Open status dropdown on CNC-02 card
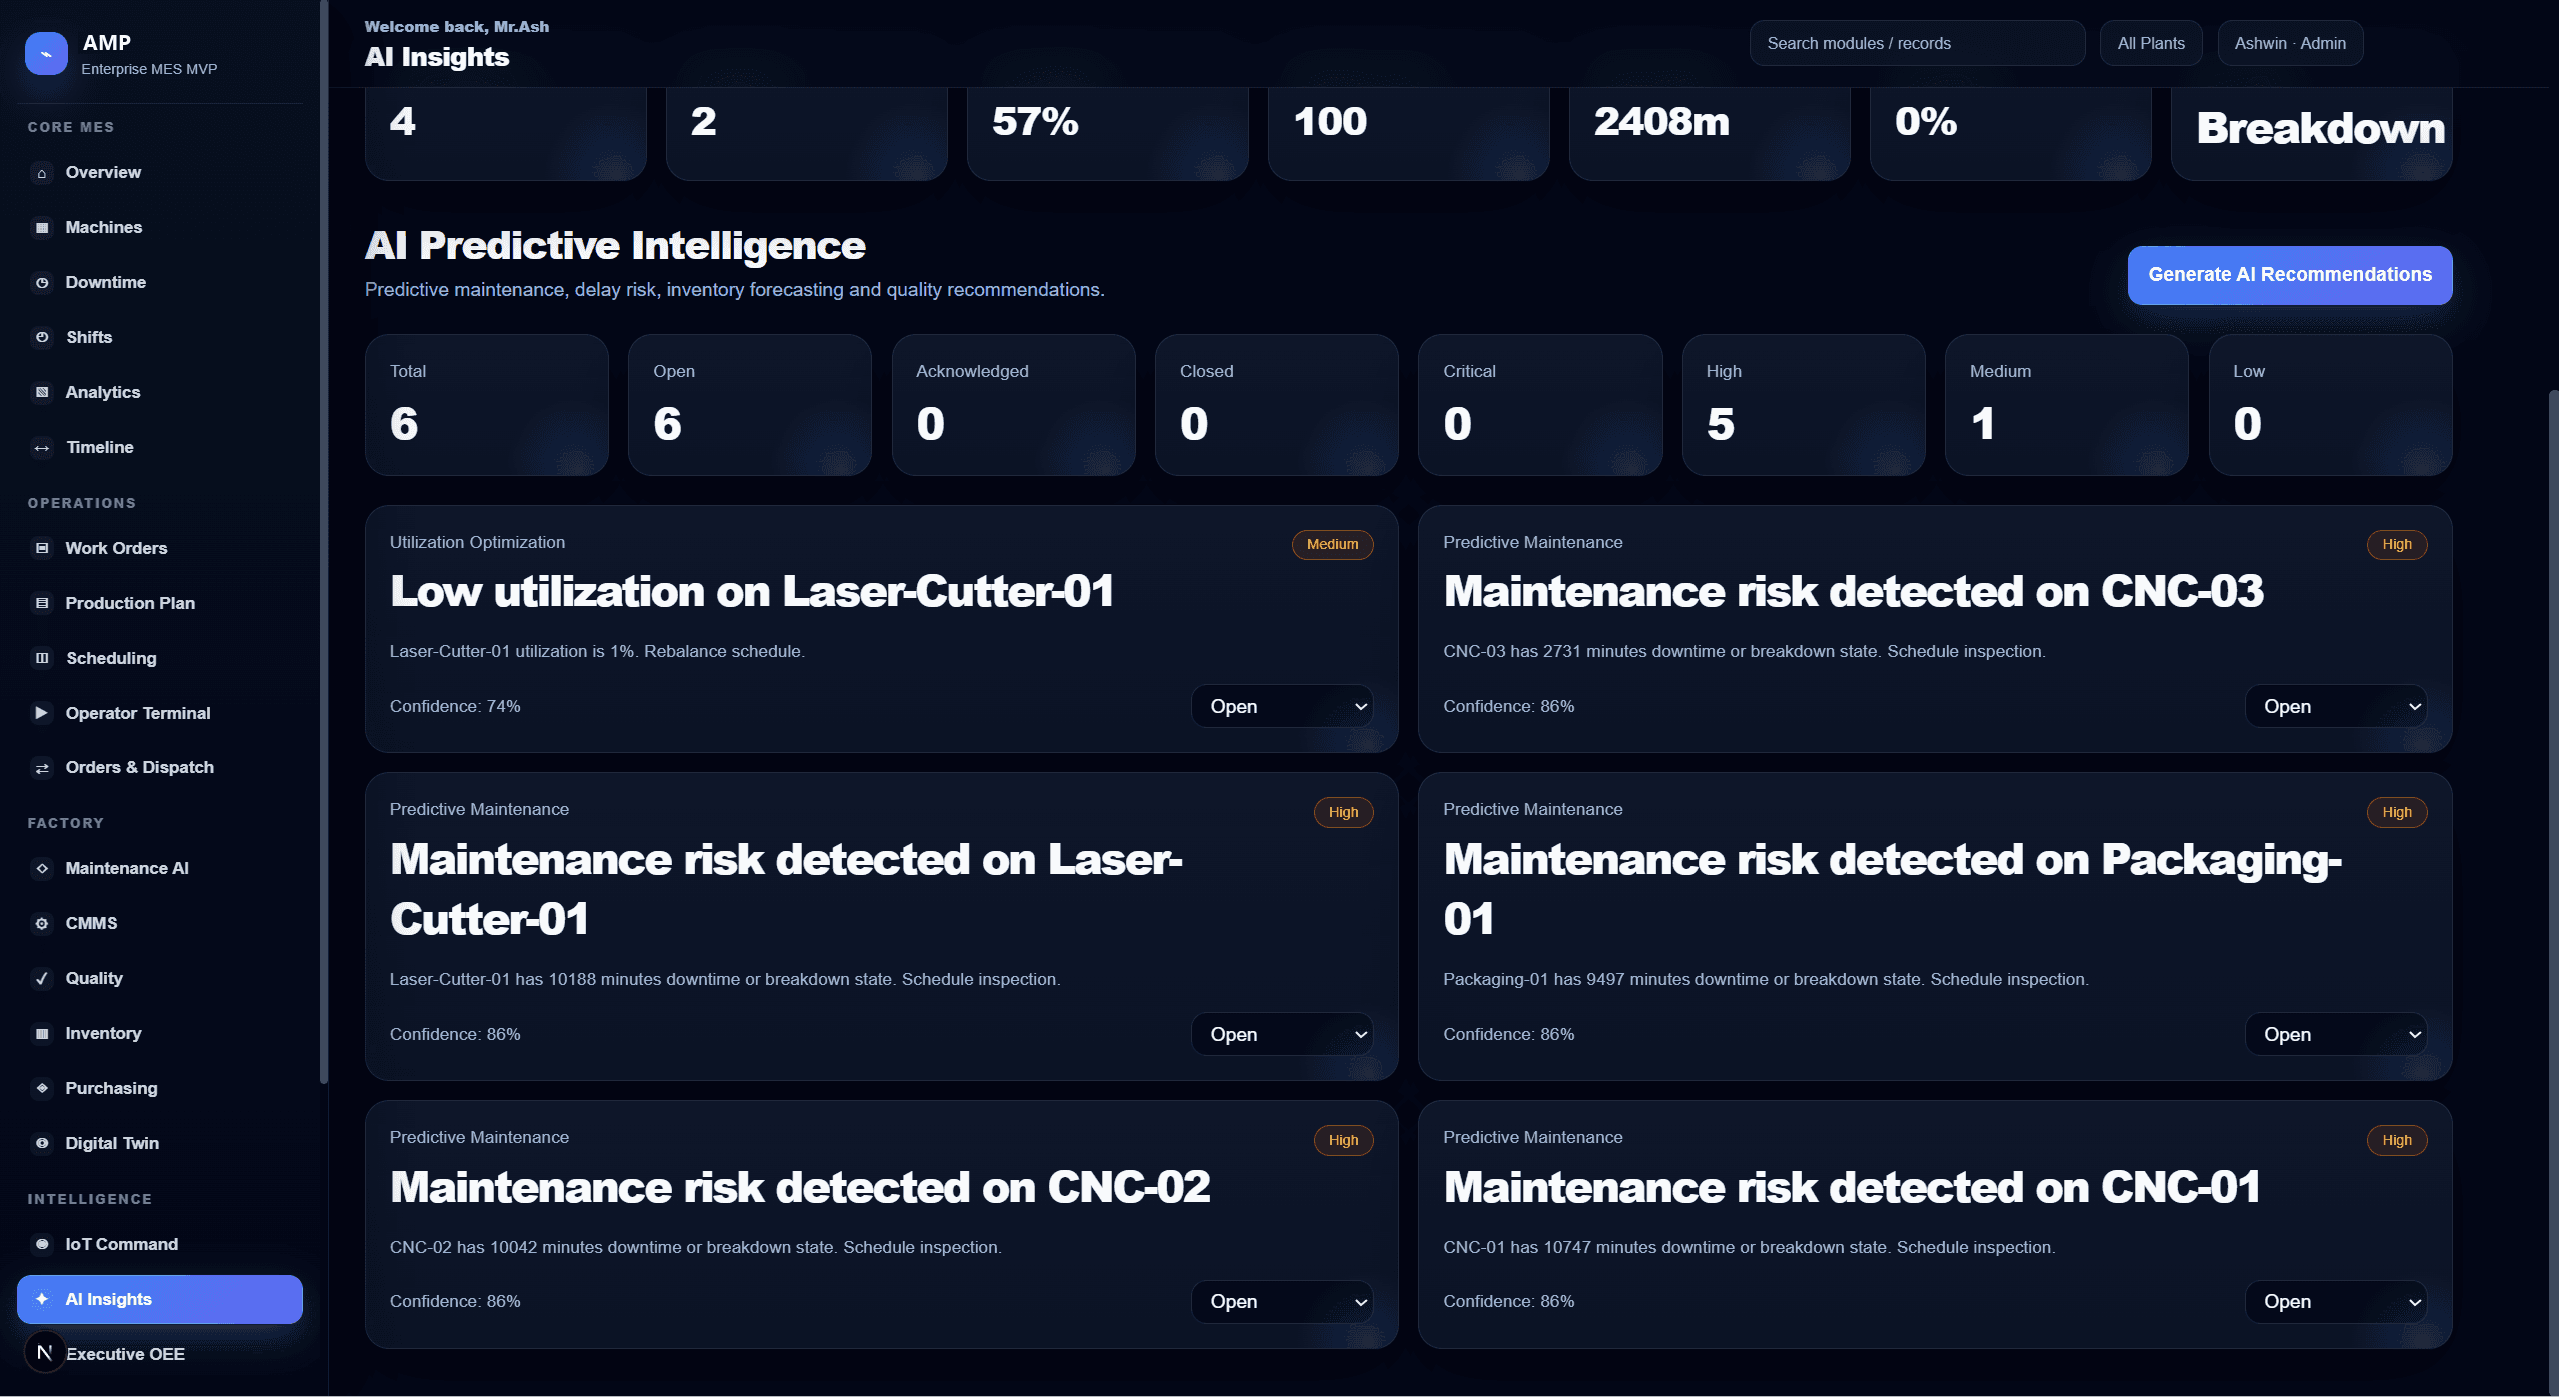 (x=1282, y=1302)
